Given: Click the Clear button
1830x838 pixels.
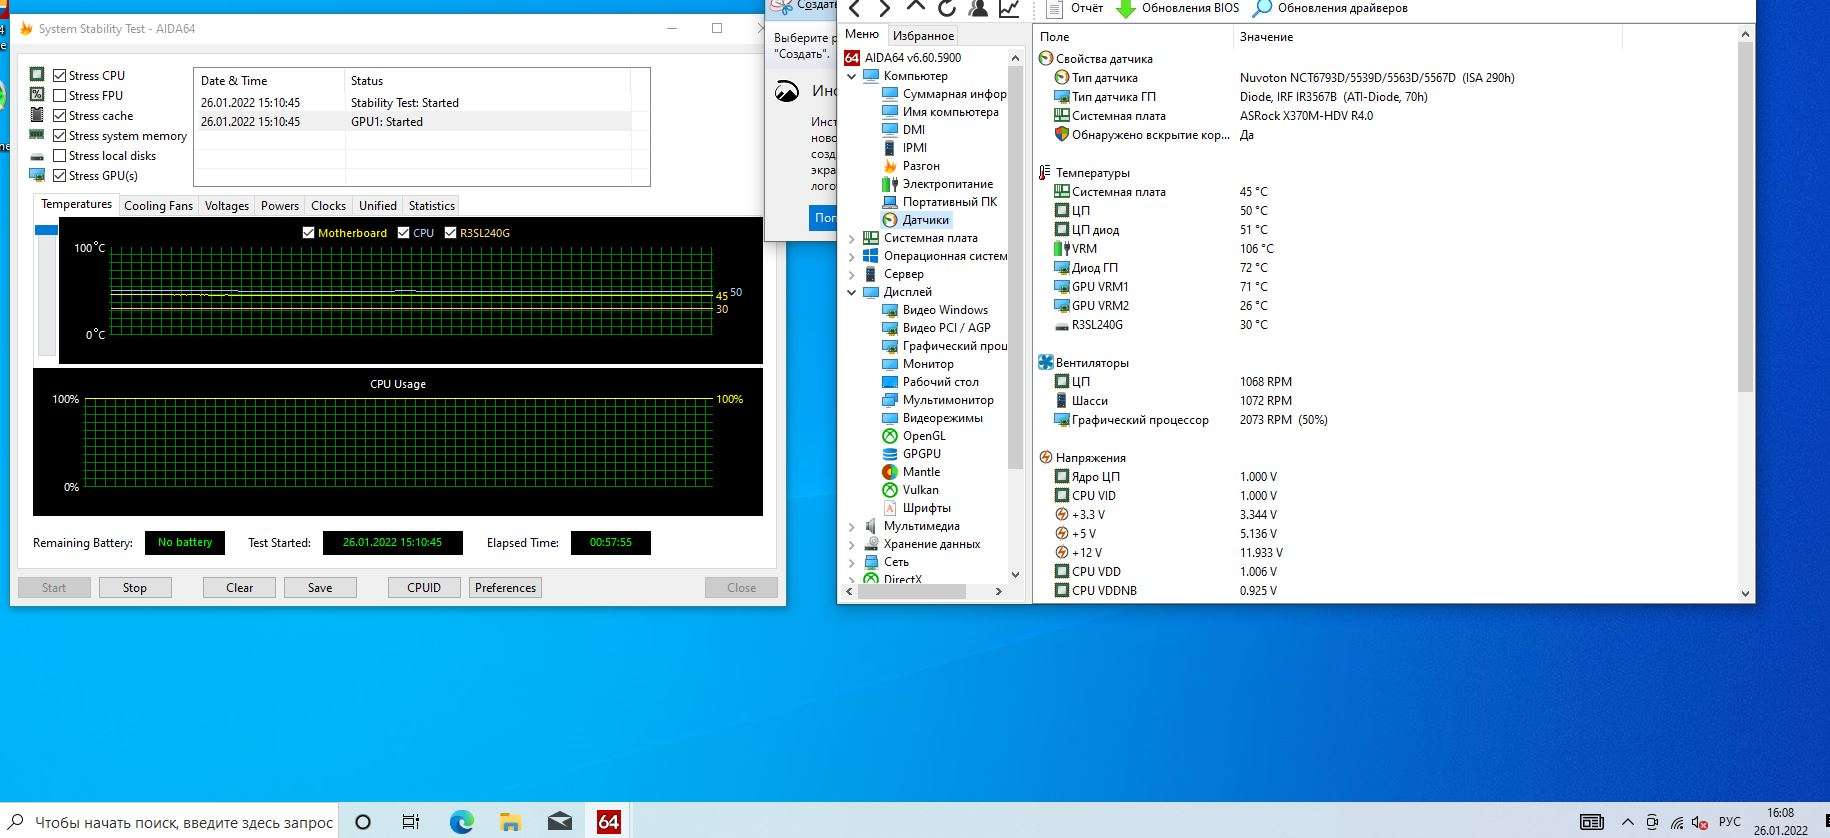Looking at the screenshot, I should 239,588.
